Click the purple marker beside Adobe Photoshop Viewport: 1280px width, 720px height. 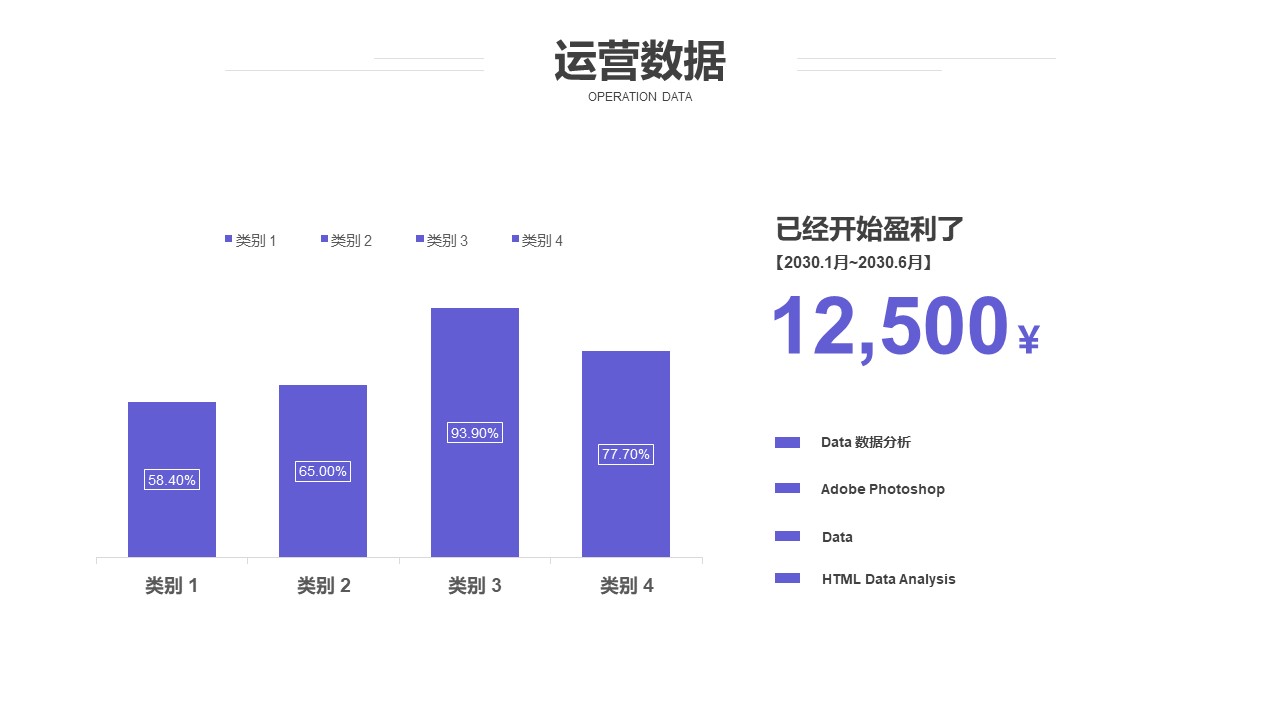787,488
